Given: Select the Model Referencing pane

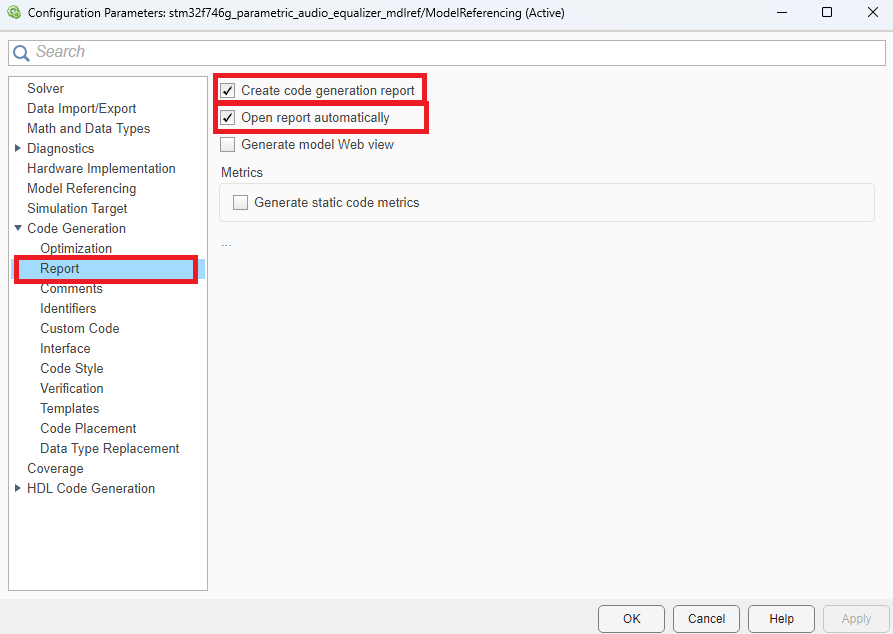Looking at the screenshot, I should tap(81, 188).
